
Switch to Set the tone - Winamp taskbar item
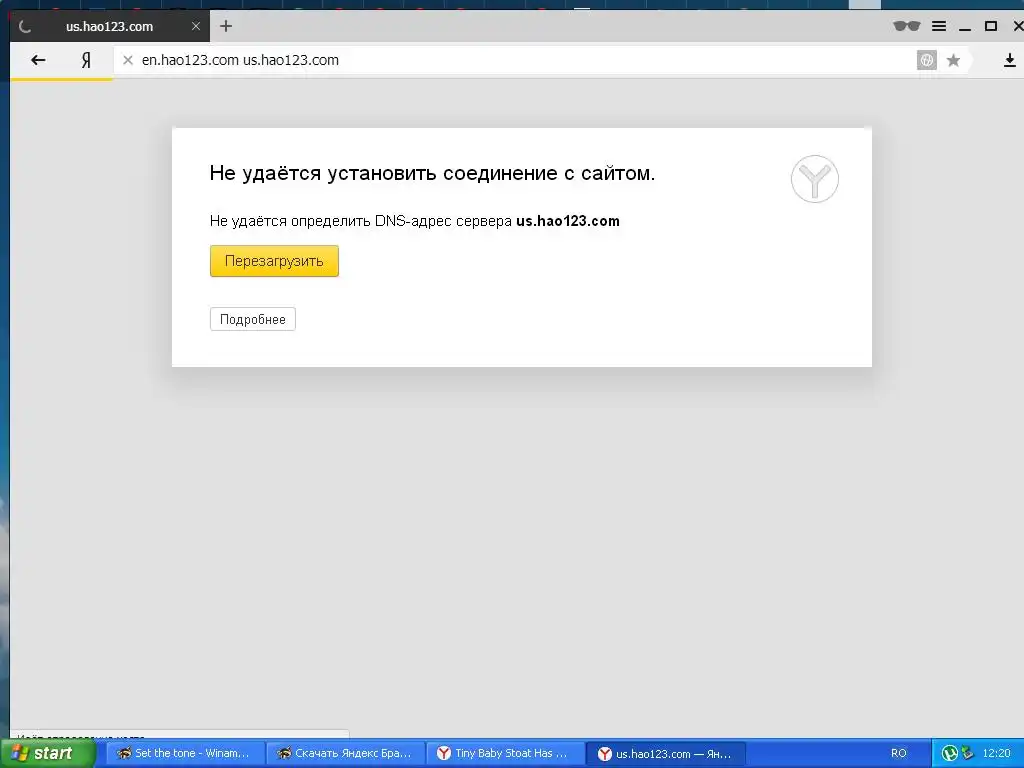184,753
